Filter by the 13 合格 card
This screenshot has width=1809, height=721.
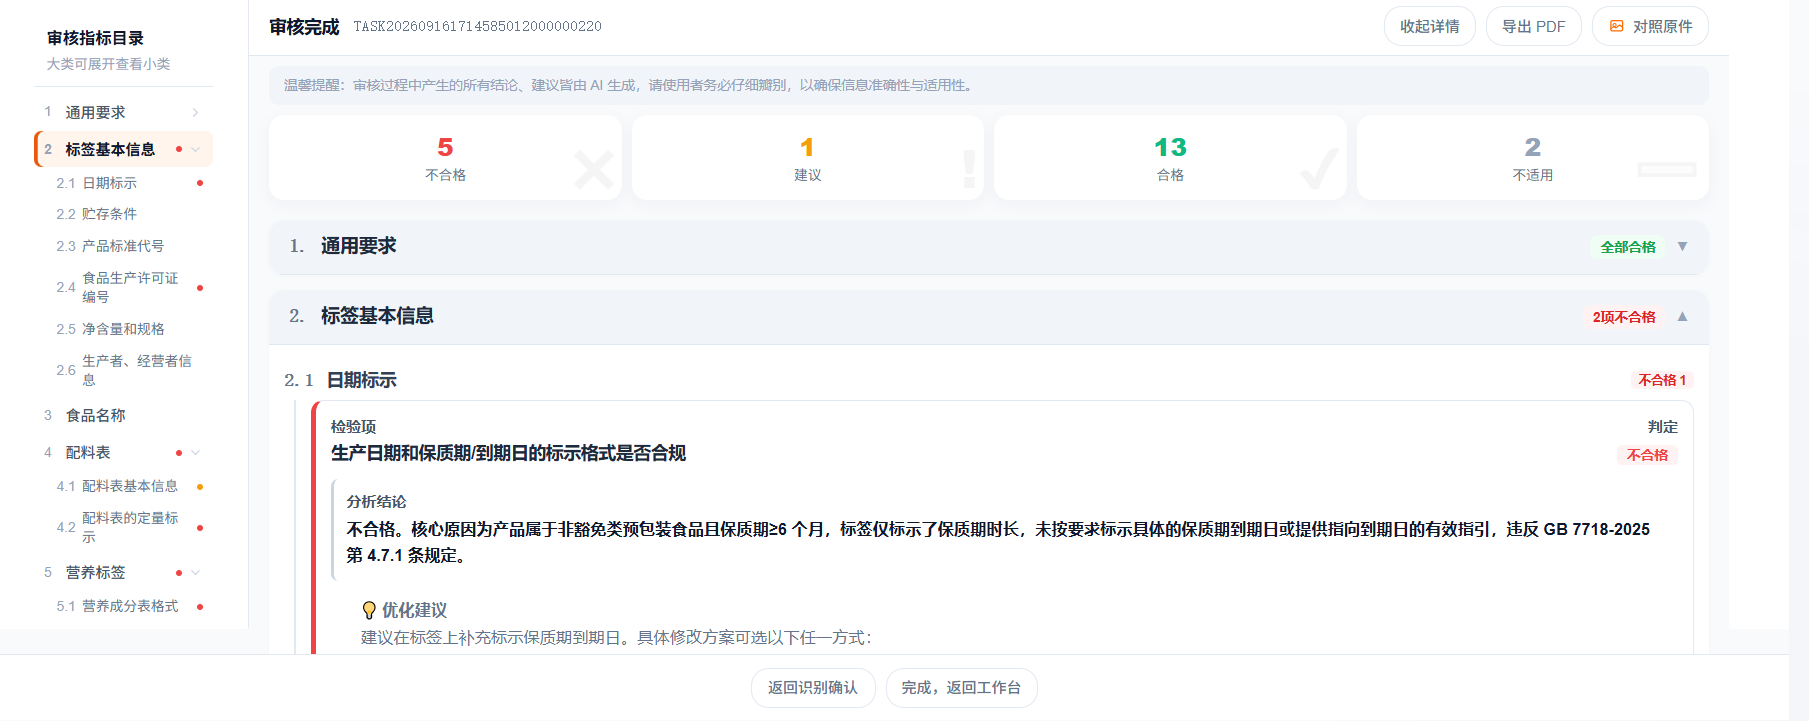tap(1170, 158)
